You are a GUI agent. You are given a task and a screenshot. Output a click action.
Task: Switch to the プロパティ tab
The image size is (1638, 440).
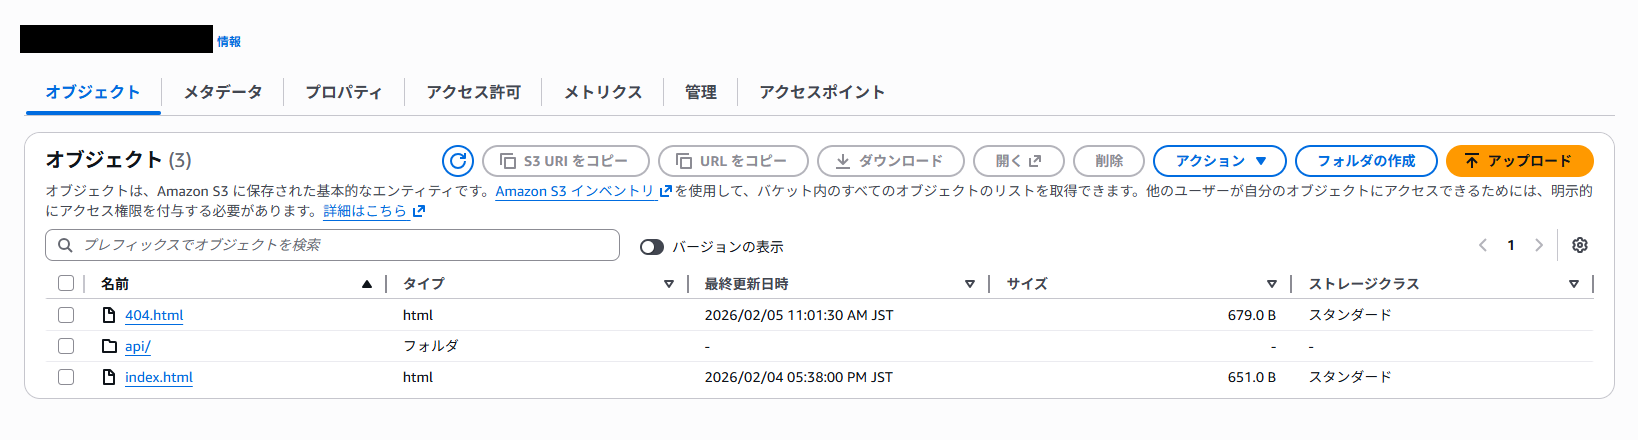pos(343,92)
